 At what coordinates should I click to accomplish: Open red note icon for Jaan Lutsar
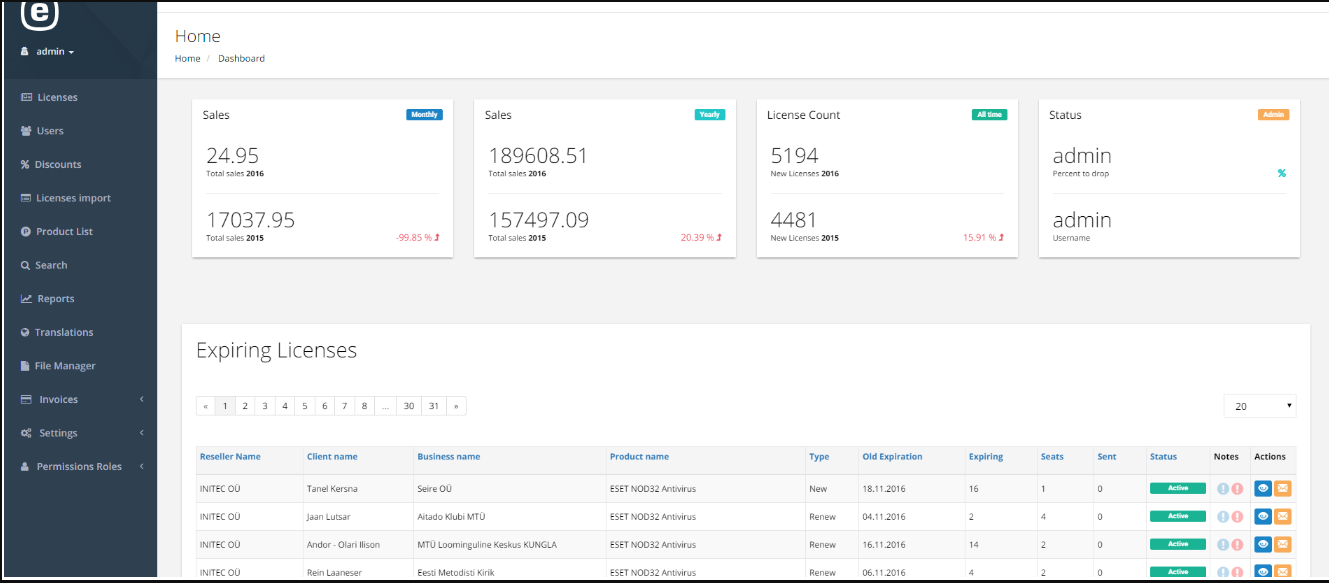[1237, 517]
